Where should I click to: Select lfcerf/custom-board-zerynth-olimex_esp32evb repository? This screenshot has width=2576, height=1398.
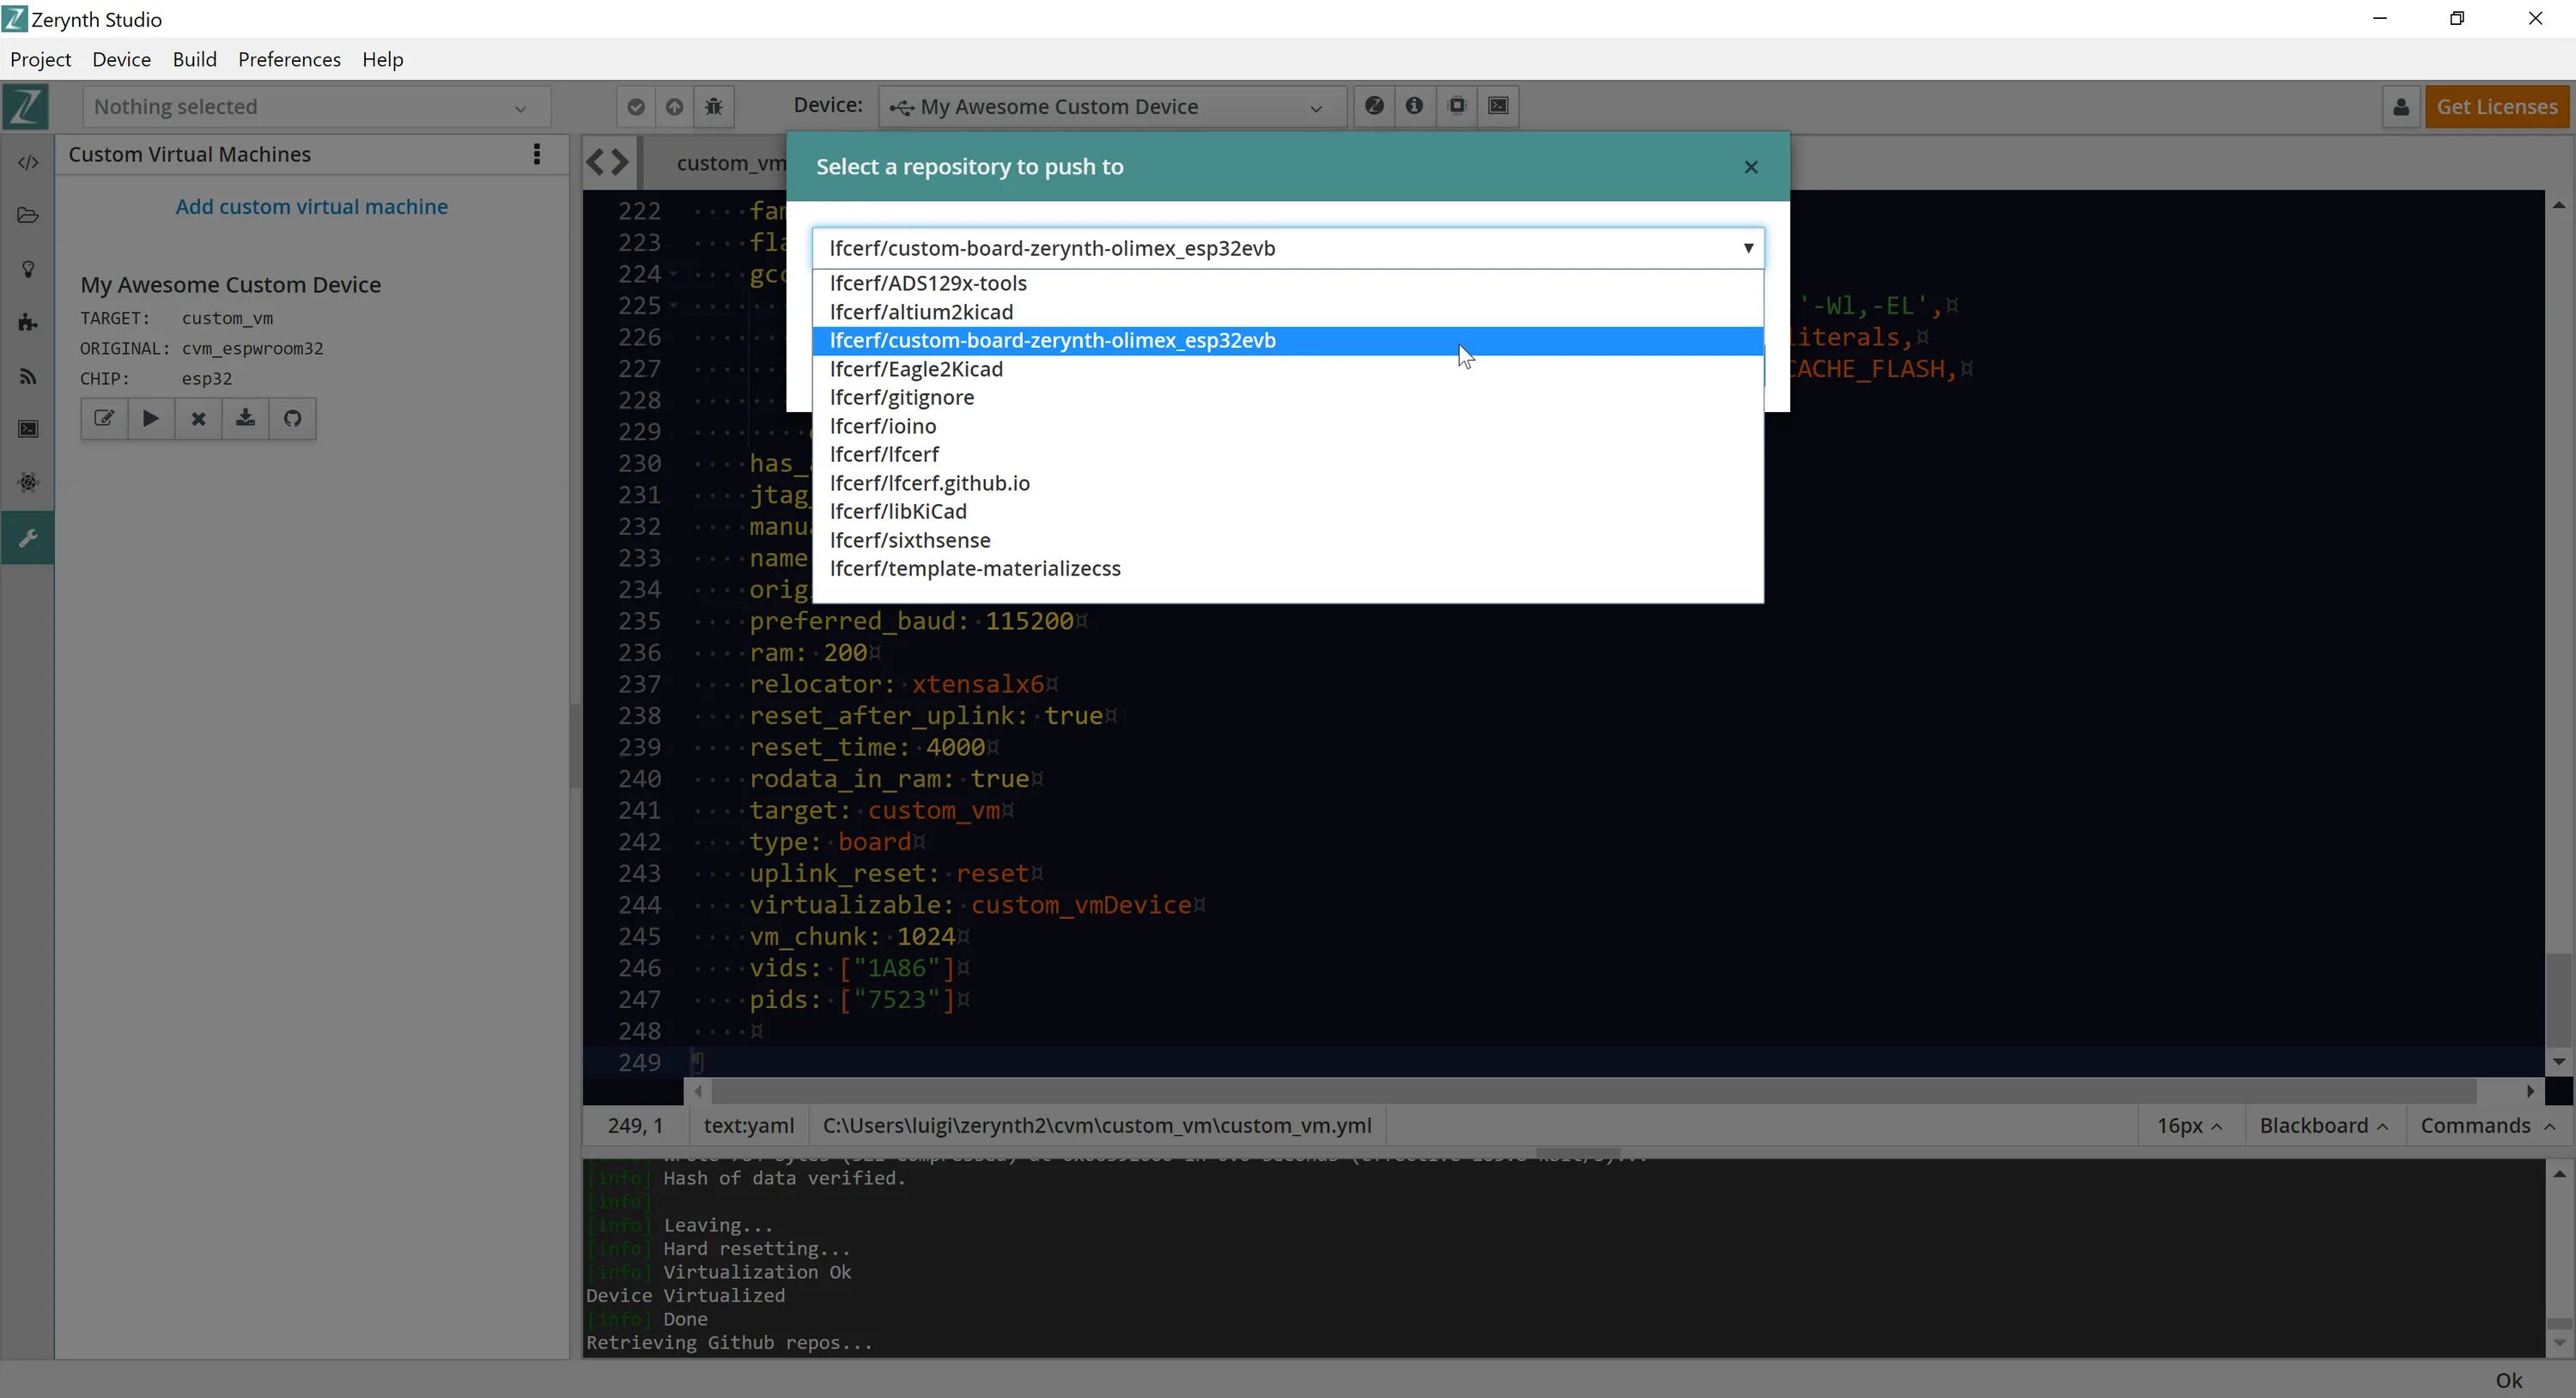click(x=1287, y=339)
